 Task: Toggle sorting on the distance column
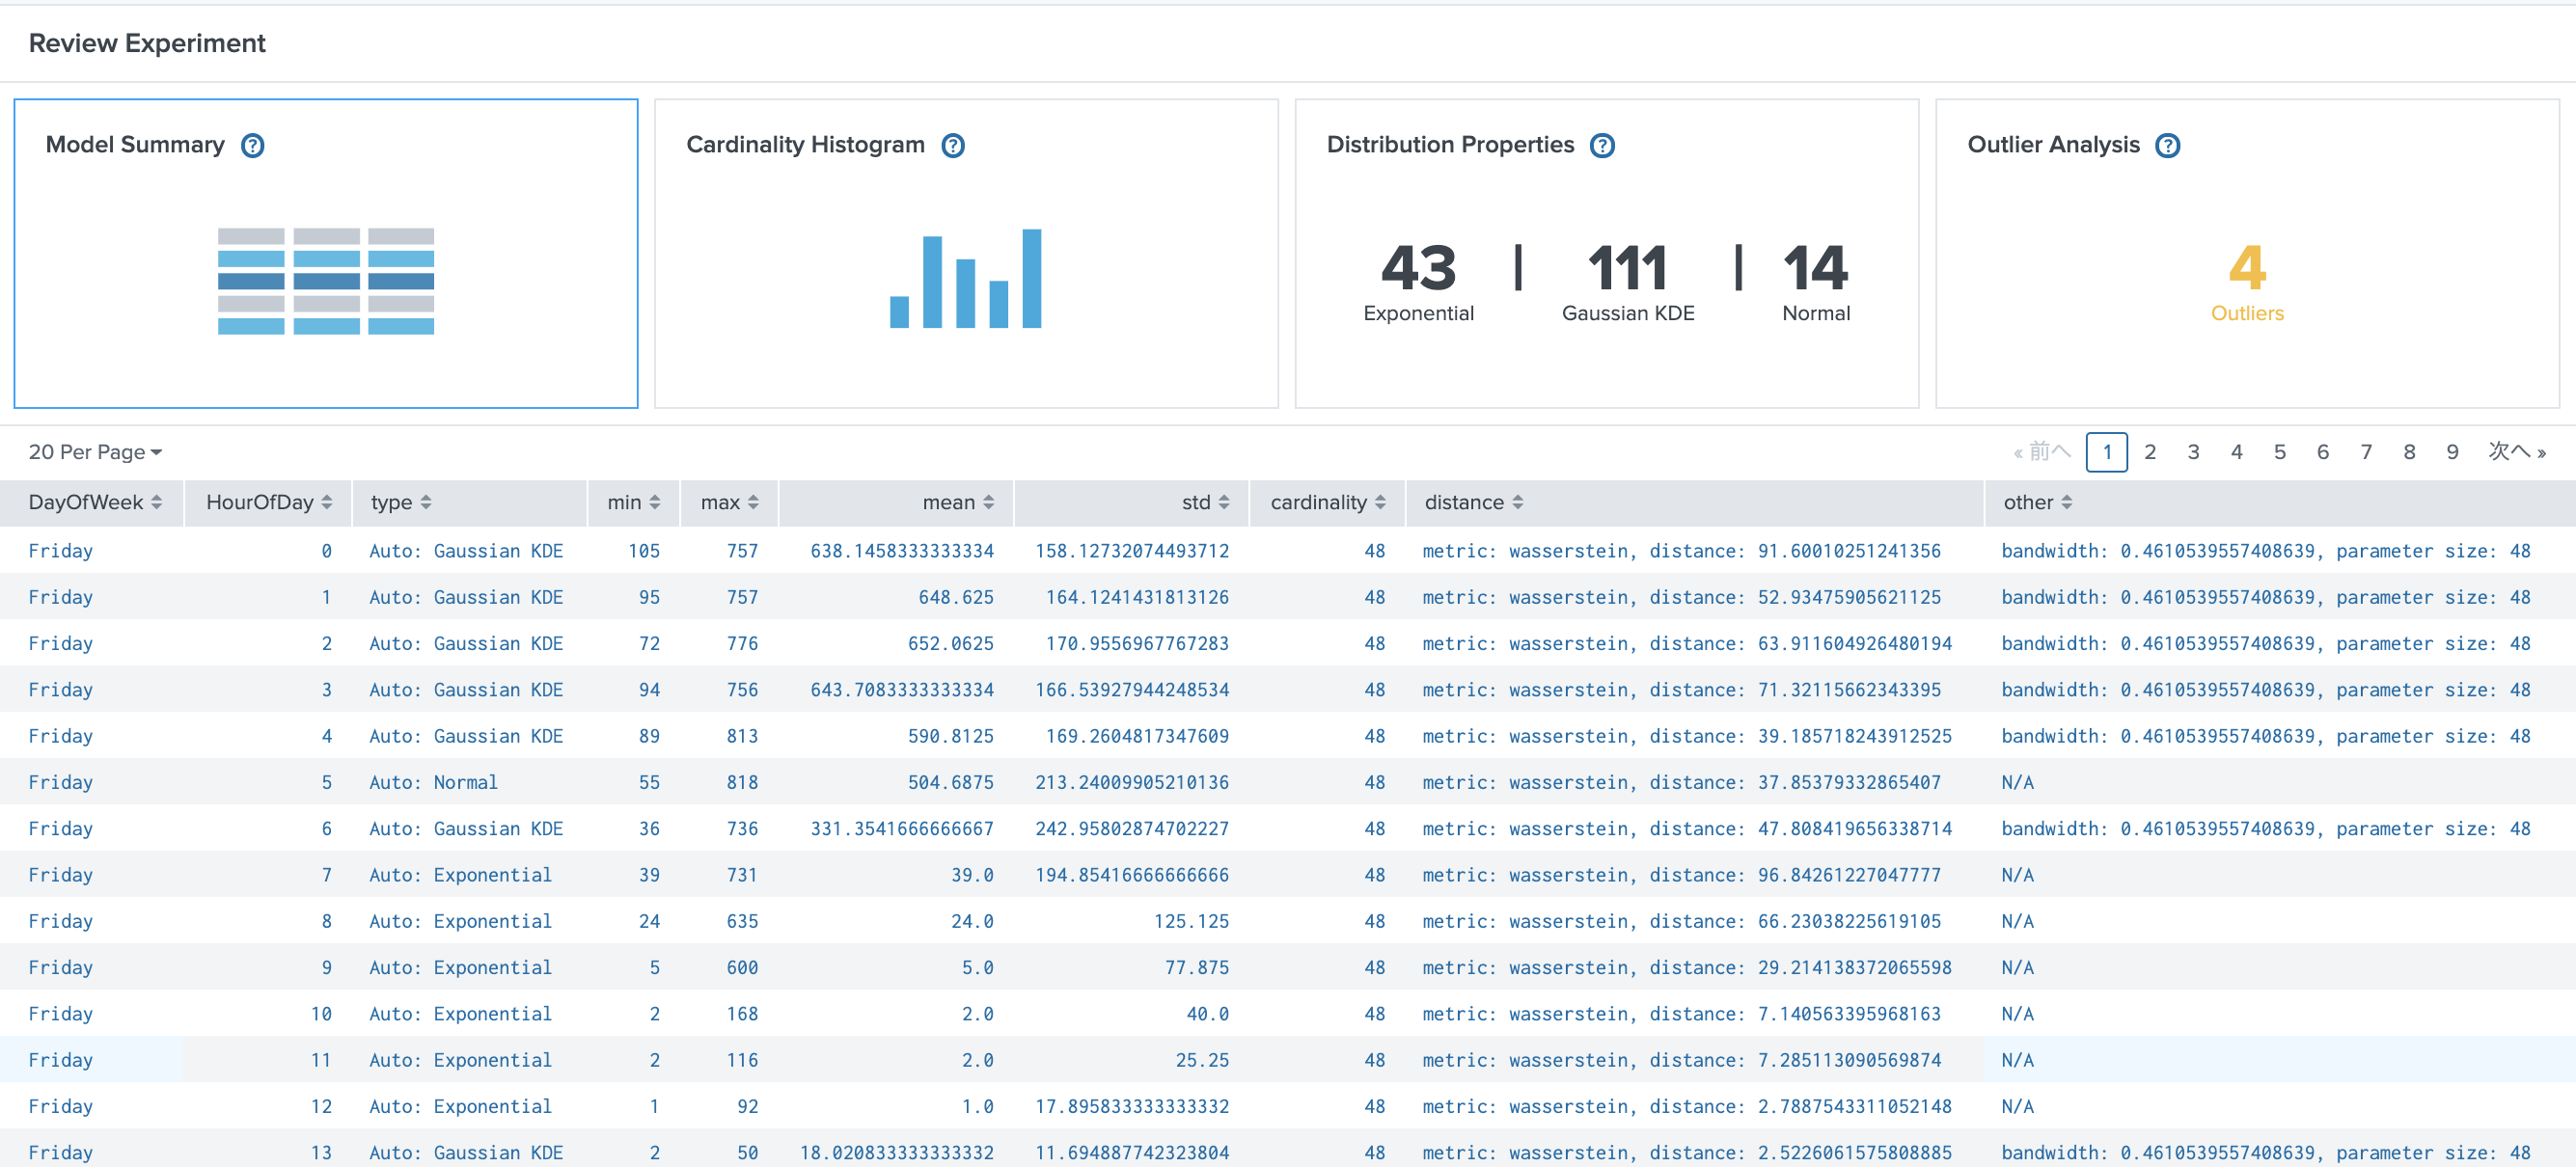pos(1519,502)
